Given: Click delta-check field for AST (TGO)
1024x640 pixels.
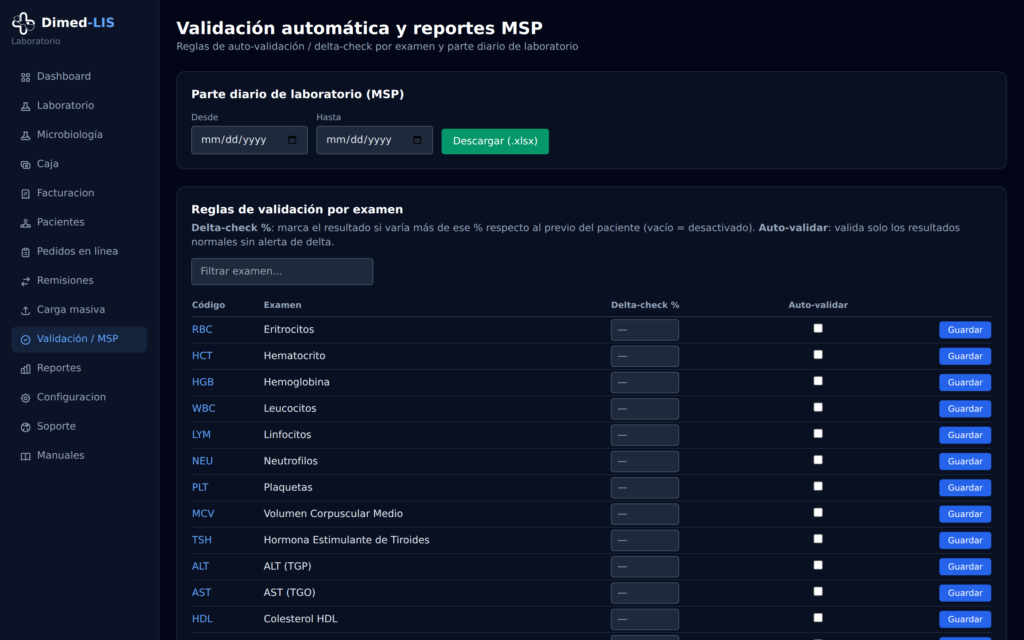Looking at the screenshot, I should click(645, 593).
